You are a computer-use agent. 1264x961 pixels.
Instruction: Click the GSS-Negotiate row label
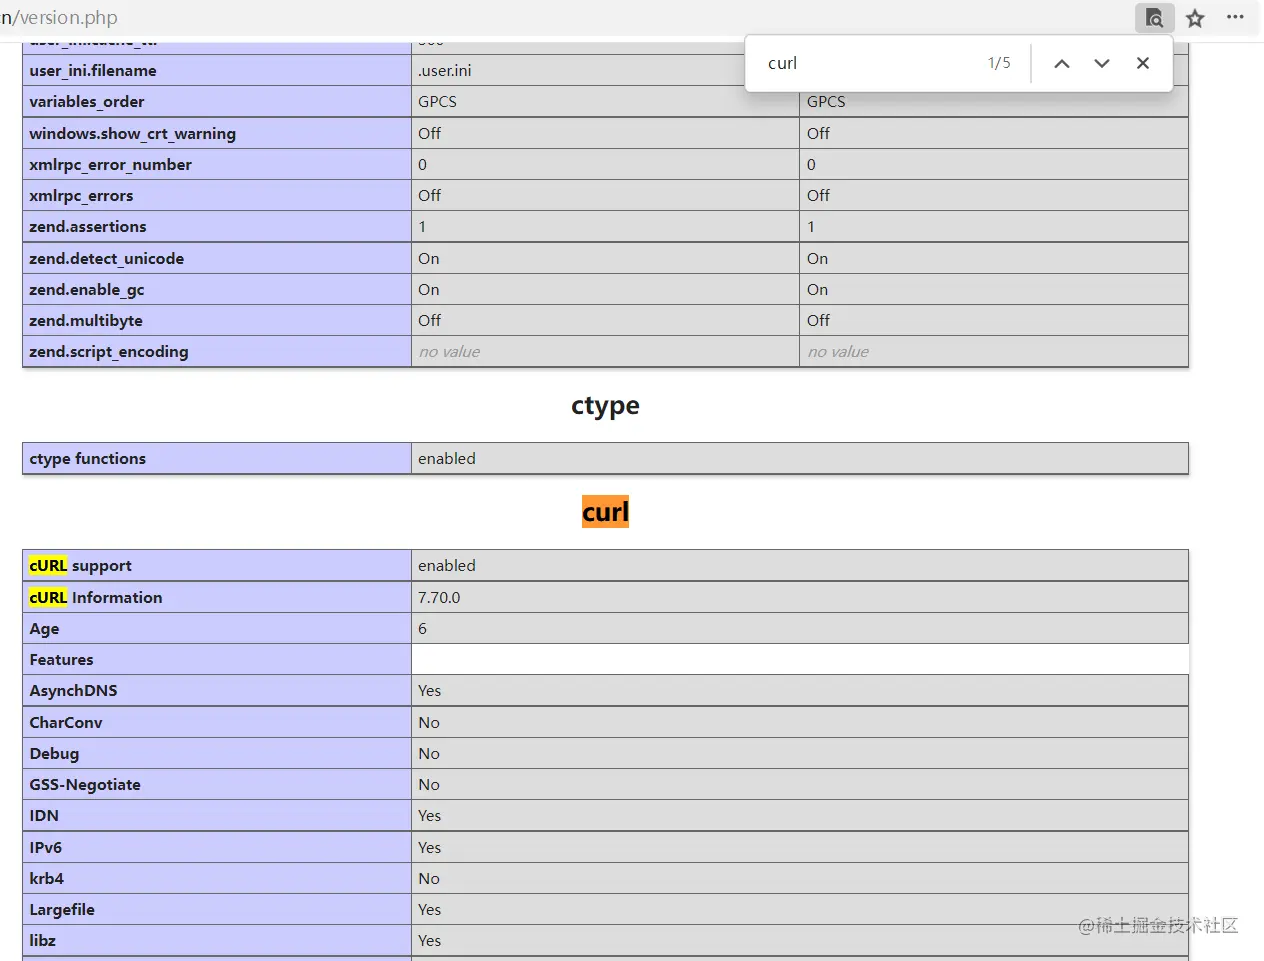click(85, 784)
